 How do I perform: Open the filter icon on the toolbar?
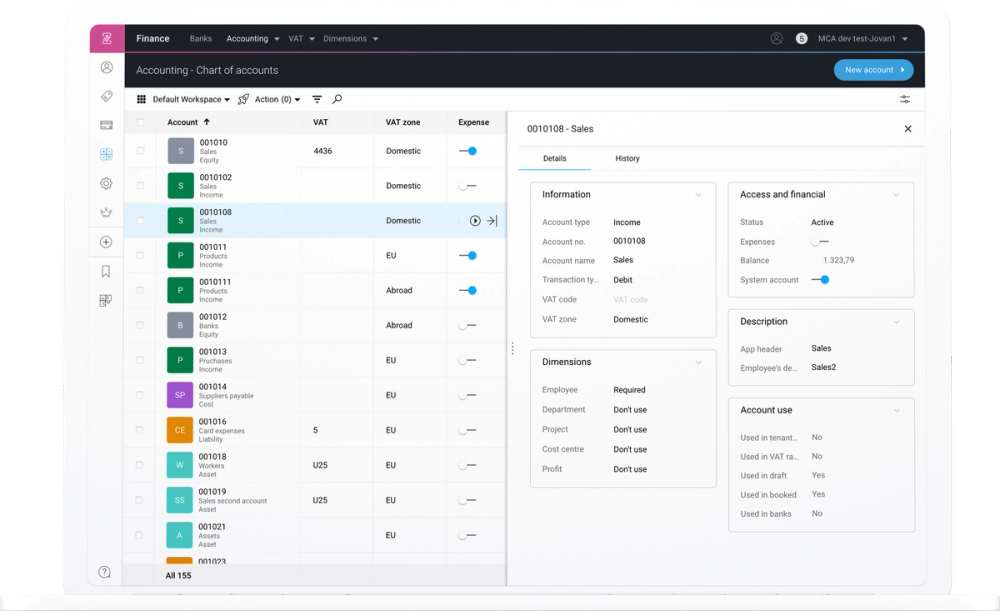(317, 99)
